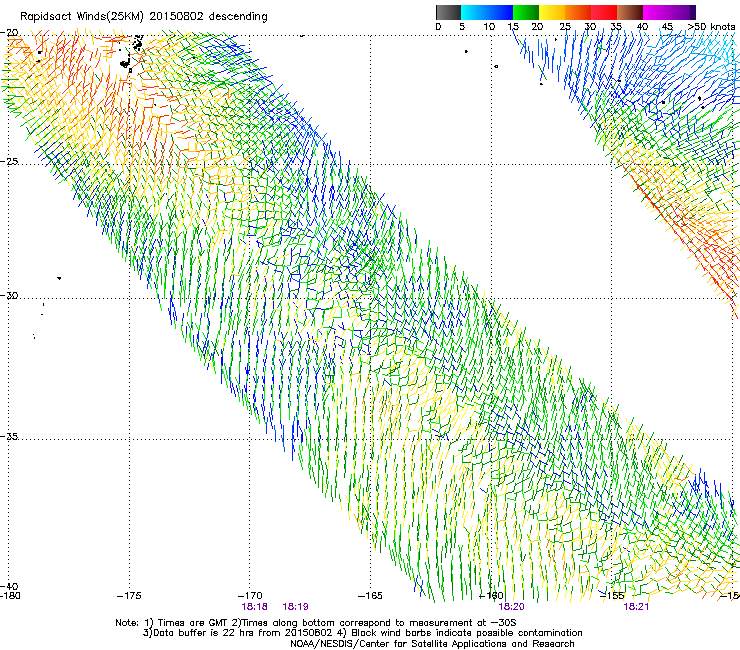Click the purple 40-50 knots legend swatch
The image size is (740, 650).
(669, 12)
